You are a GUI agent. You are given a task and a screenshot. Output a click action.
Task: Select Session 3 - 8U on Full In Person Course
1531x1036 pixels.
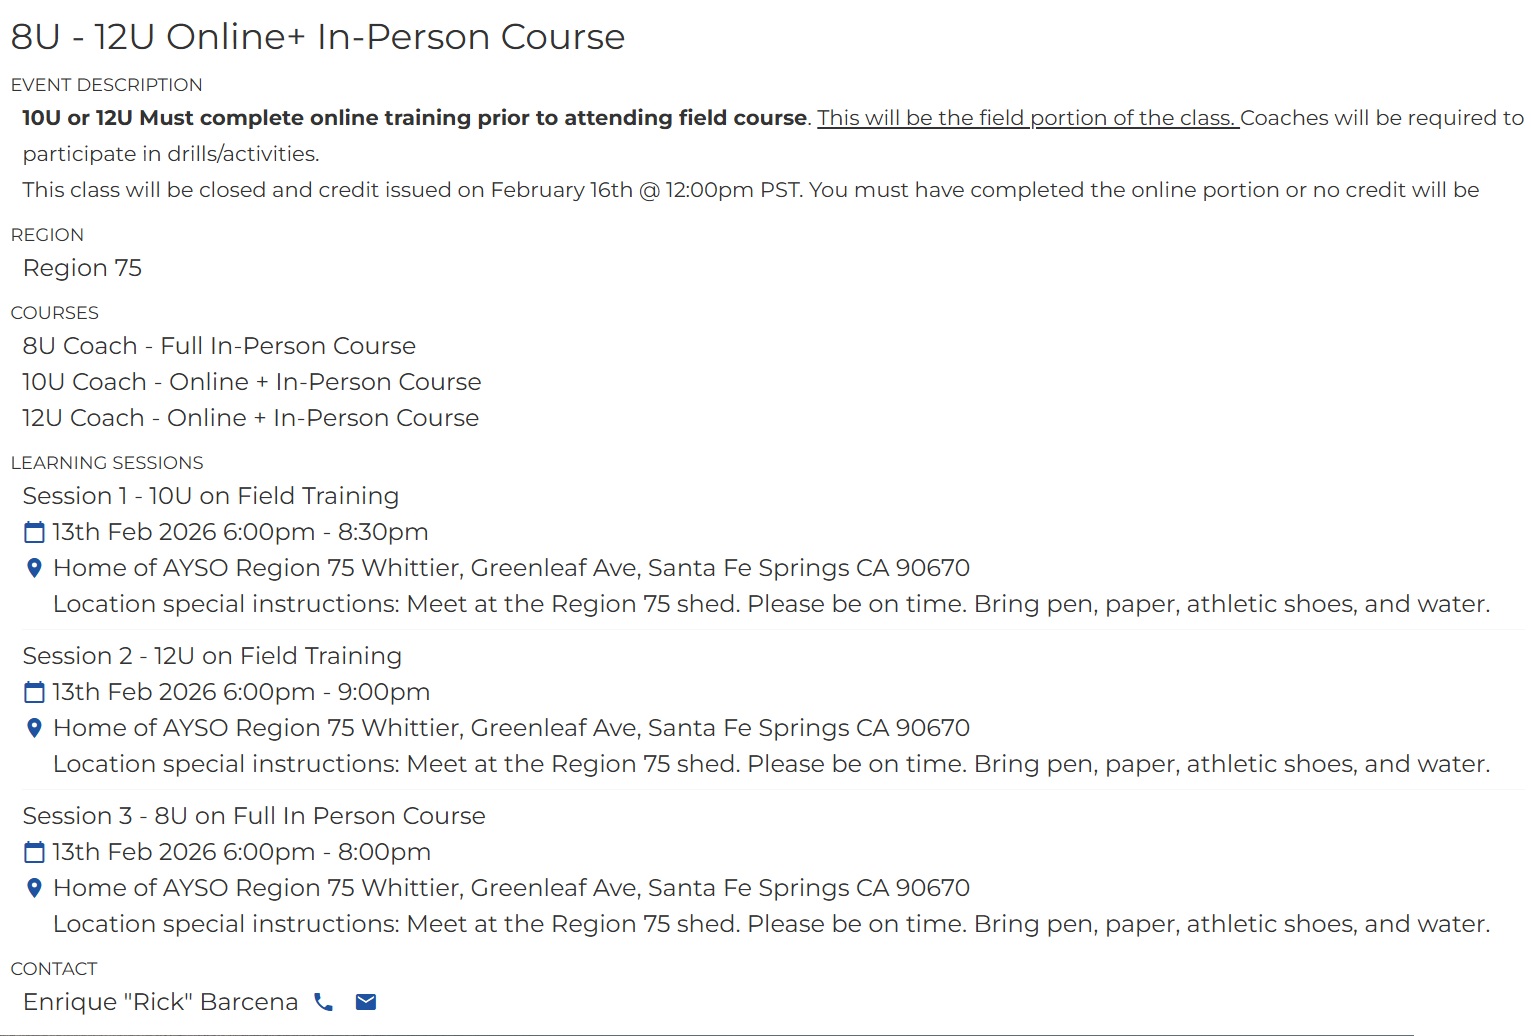click(x=254, y=816)
